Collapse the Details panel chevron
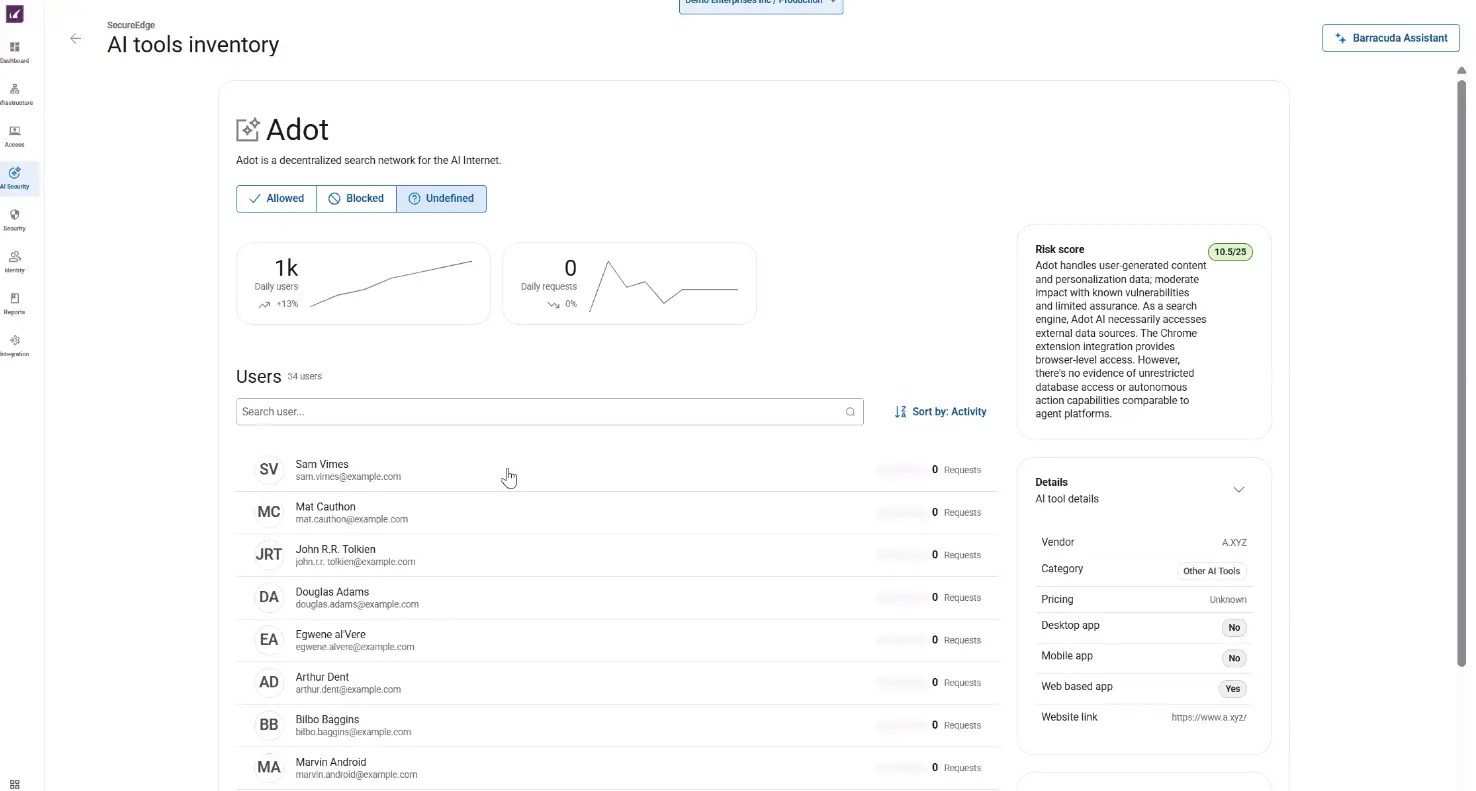Screen dimensions: 1476x791 [x=1239, y=490]
